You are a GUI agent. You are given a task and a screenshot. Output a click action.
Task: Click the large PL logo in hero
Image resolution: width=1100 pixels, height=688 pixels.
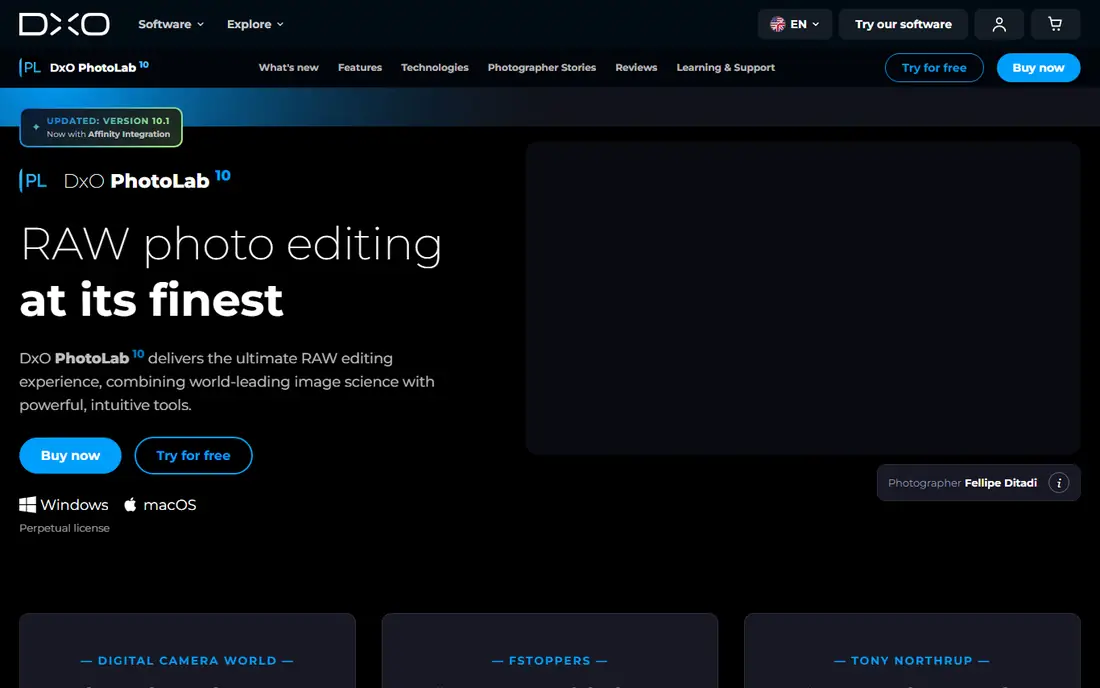click(x=33, y=181)
